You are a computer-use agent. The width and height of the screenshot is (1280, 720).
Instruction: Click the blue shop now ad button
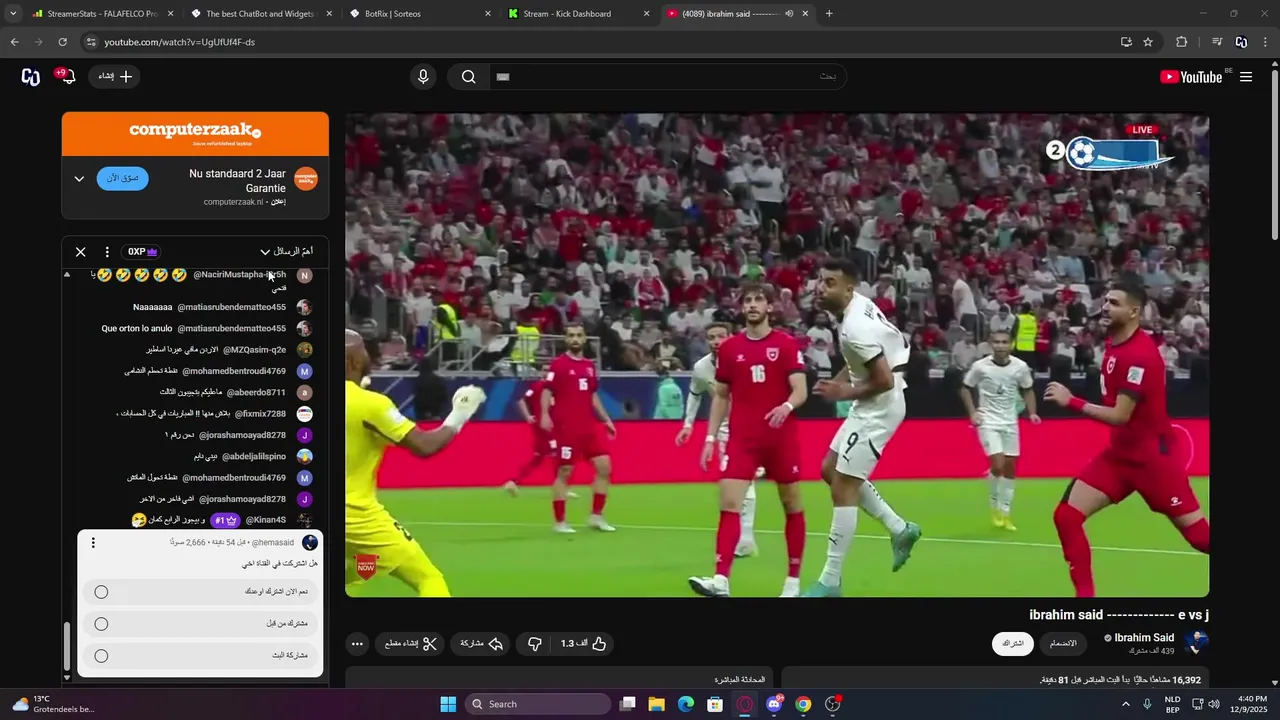123,179
